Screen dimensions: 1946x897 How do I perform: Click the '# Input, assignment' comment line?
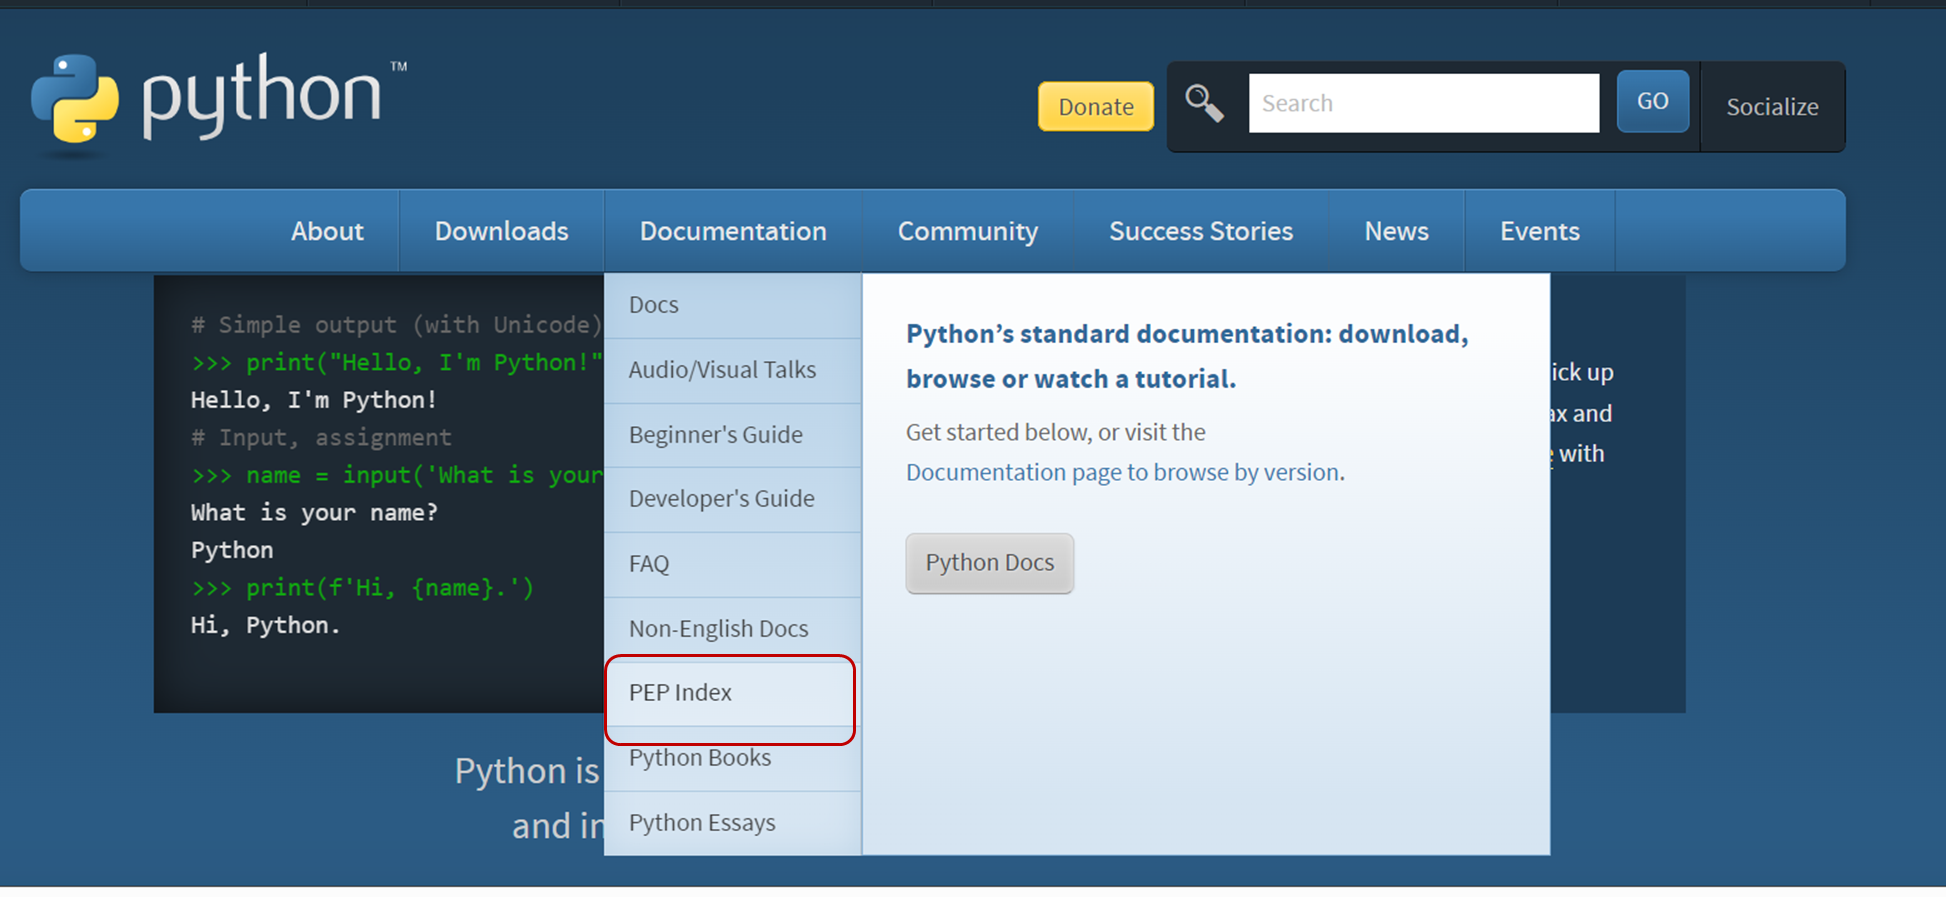321,437
